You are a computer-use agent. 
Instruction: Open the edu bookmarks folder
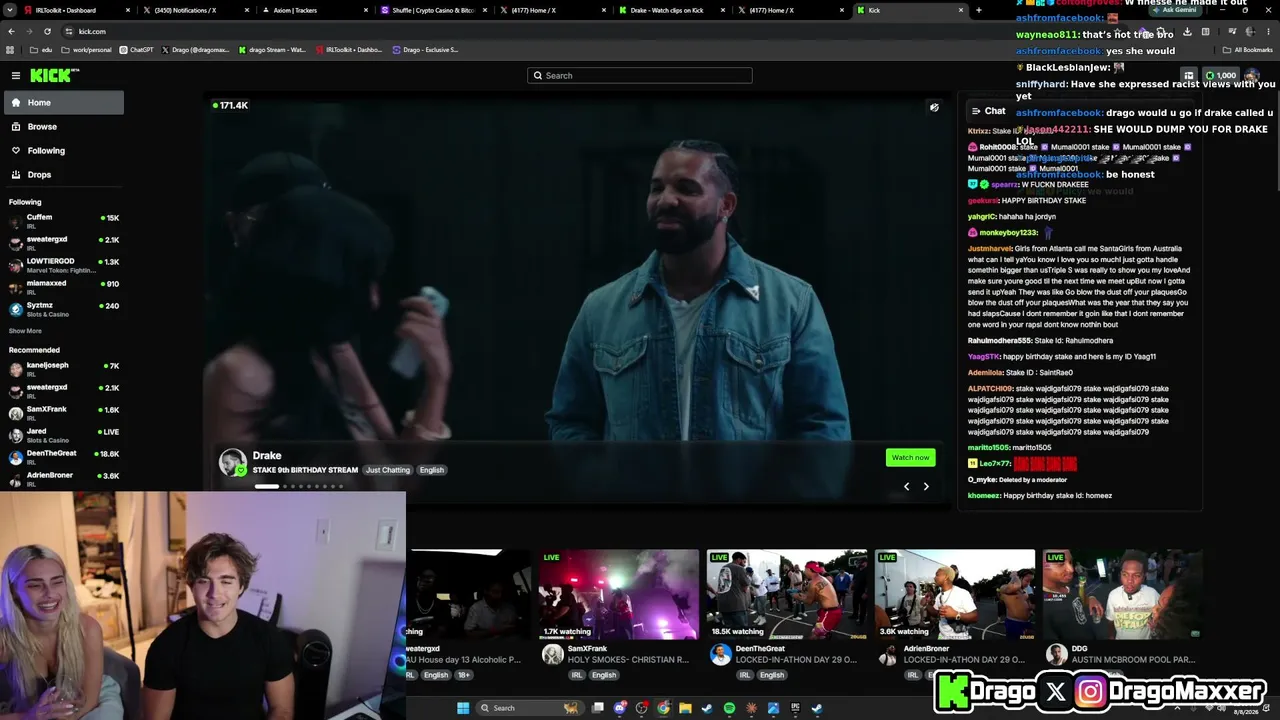(x=43, y=49)
